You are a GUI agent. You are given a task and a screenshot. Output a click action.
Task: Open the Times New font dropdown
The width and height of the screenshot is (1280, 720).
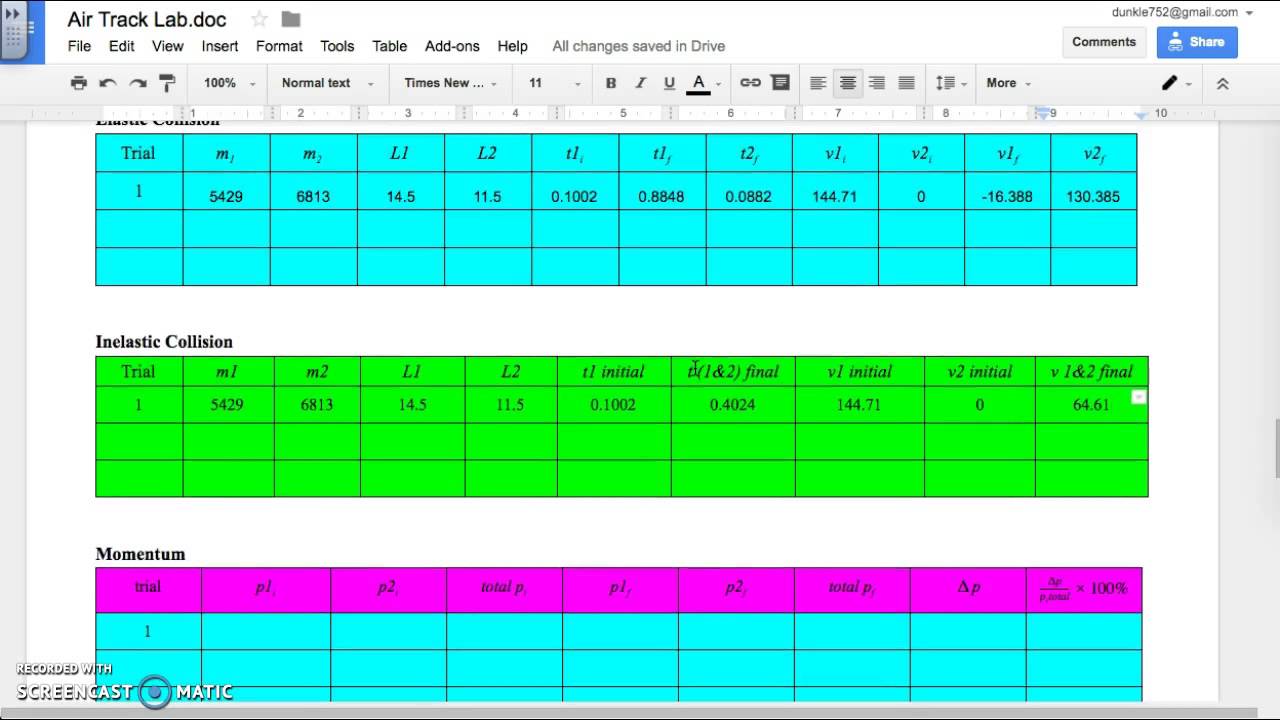coord(450,83)
